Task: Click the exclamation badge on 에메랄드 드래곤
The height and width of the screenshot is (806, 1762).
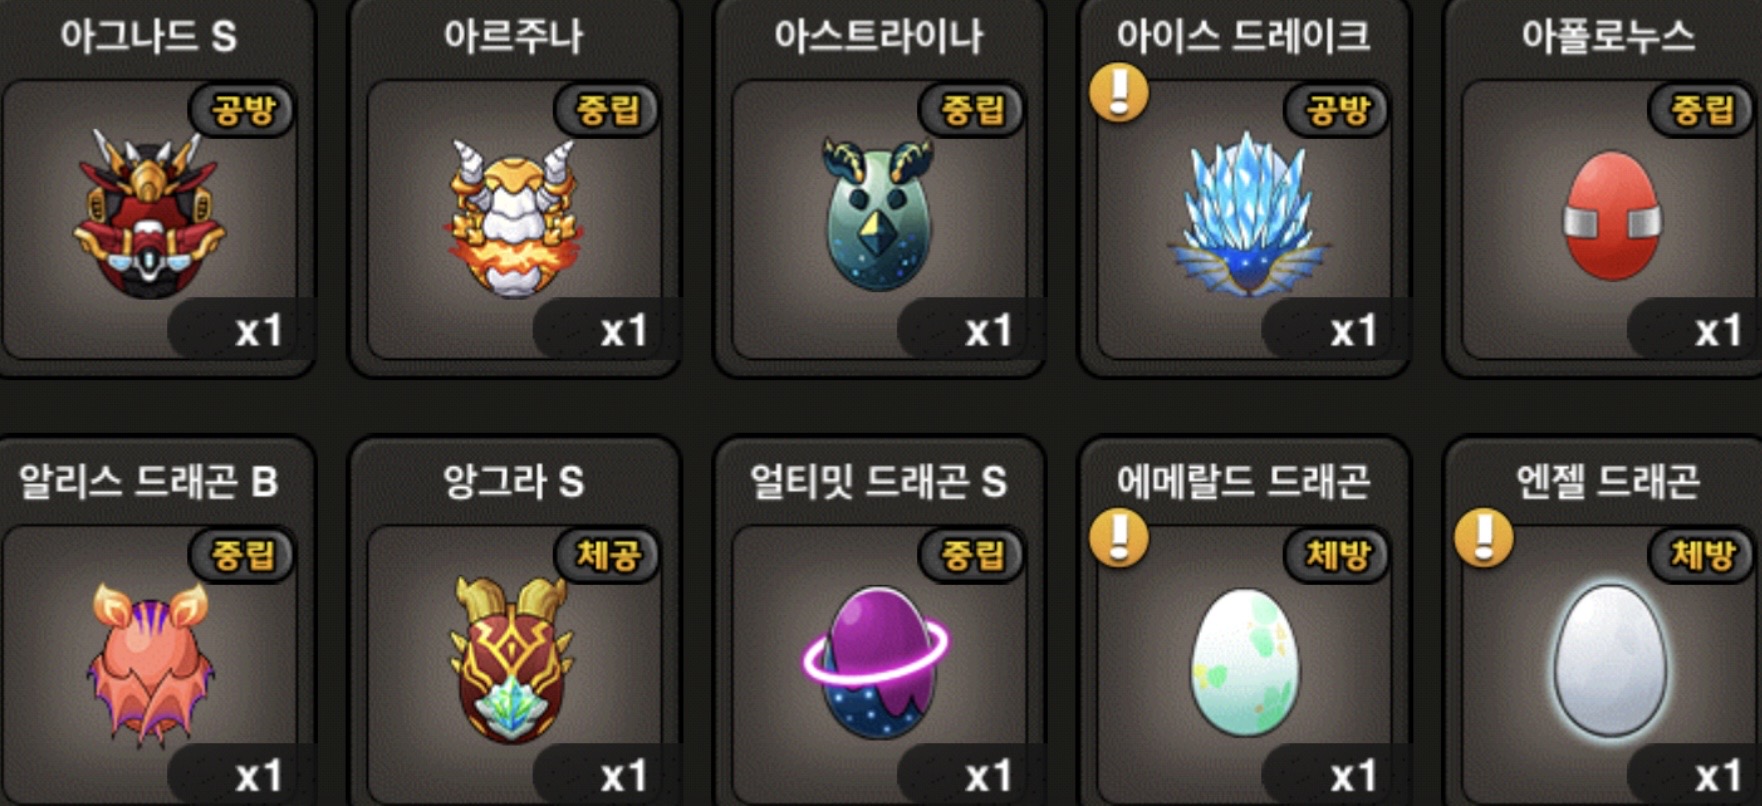Action: pyautogui.click(x=1119, y=537)
